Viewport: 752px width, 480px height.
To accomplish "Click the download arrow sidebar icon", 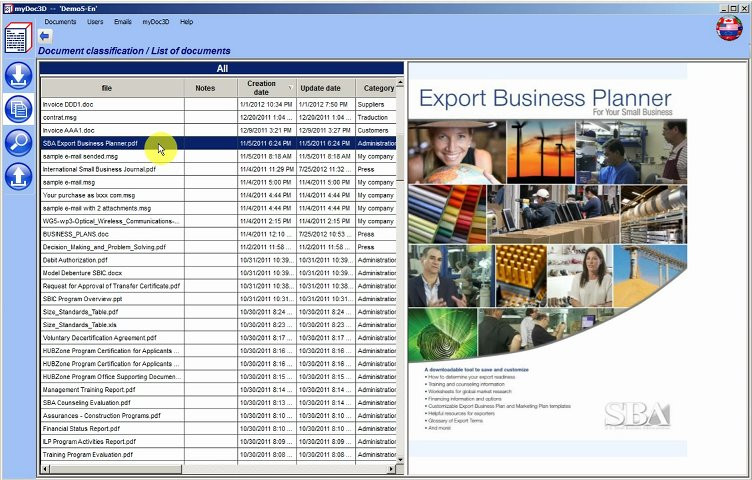I will (x=18, y=75).
